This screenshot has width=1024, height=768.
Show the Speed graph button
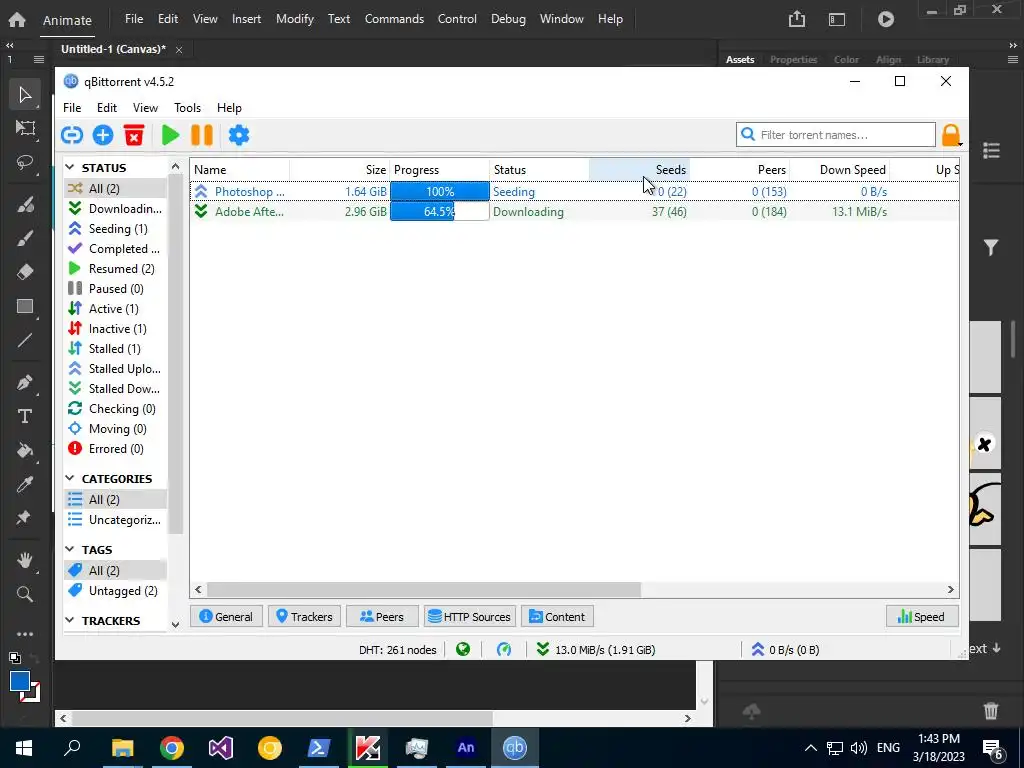point(922,616)
